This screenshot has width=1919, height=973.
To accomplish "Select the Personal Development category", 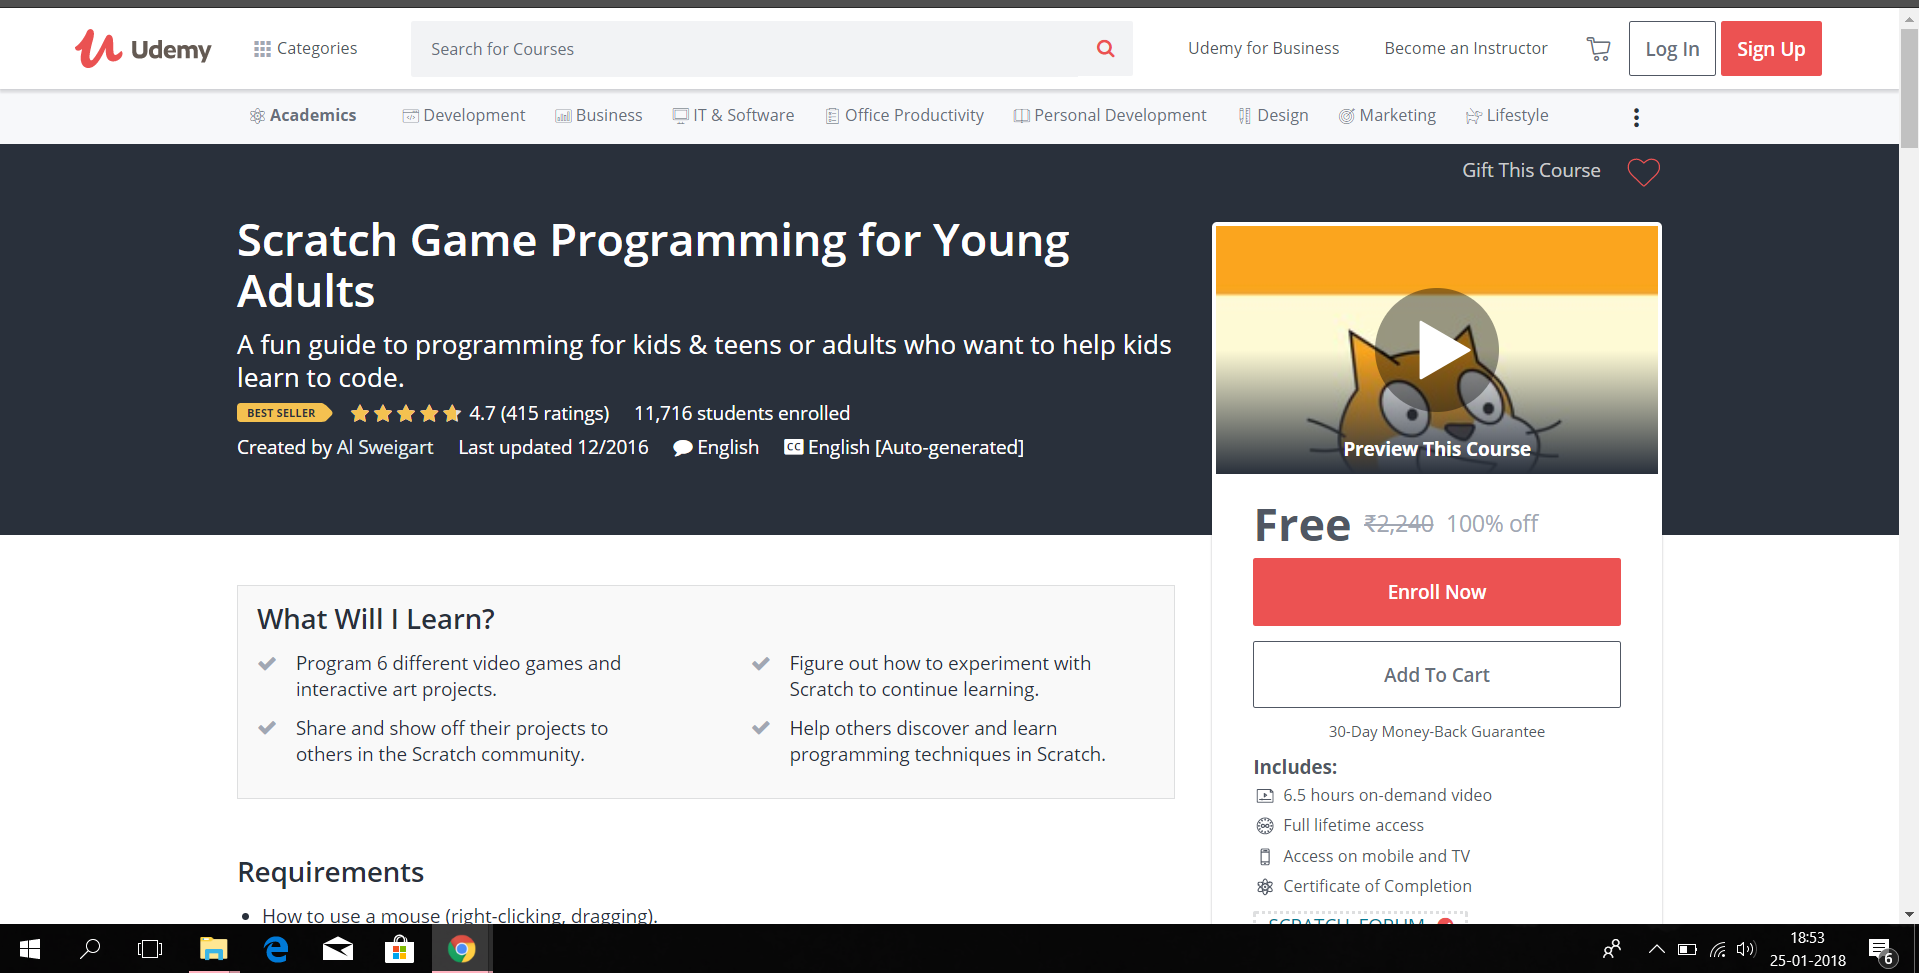I will (x=1110, y=116).
